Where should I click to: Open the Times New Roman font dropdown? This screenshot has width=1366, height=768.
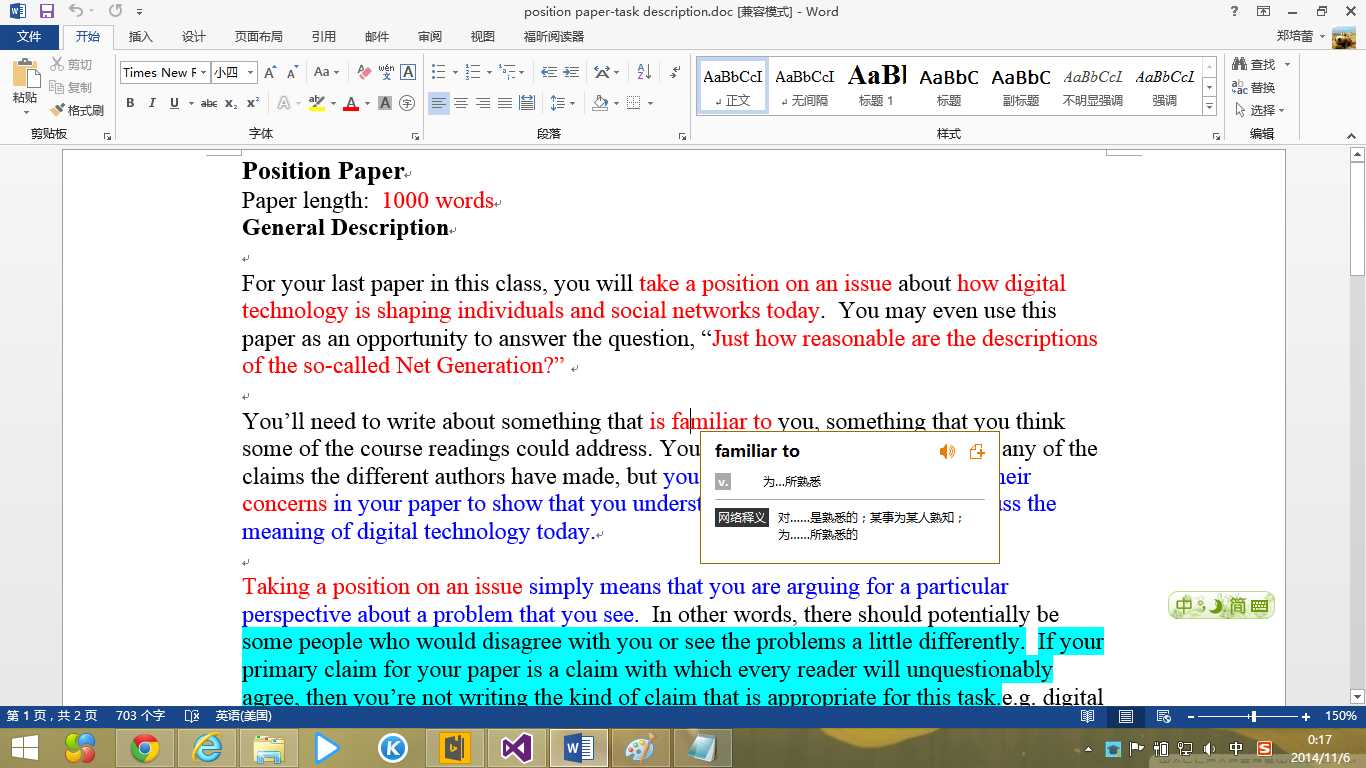point(203,72)
